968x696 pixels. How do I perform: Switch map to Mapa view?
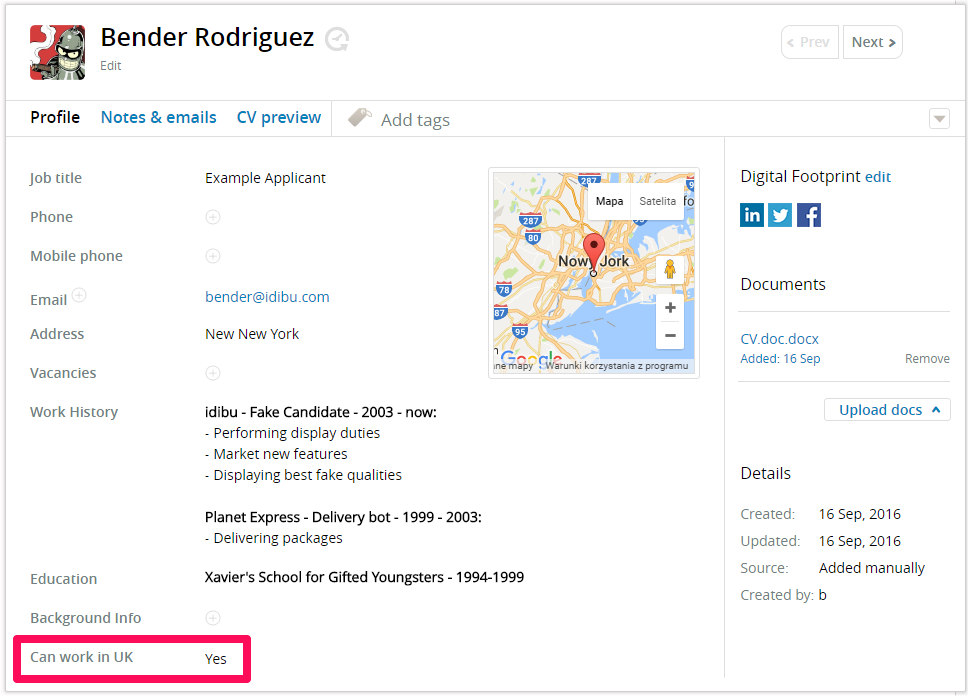(609, 201)
